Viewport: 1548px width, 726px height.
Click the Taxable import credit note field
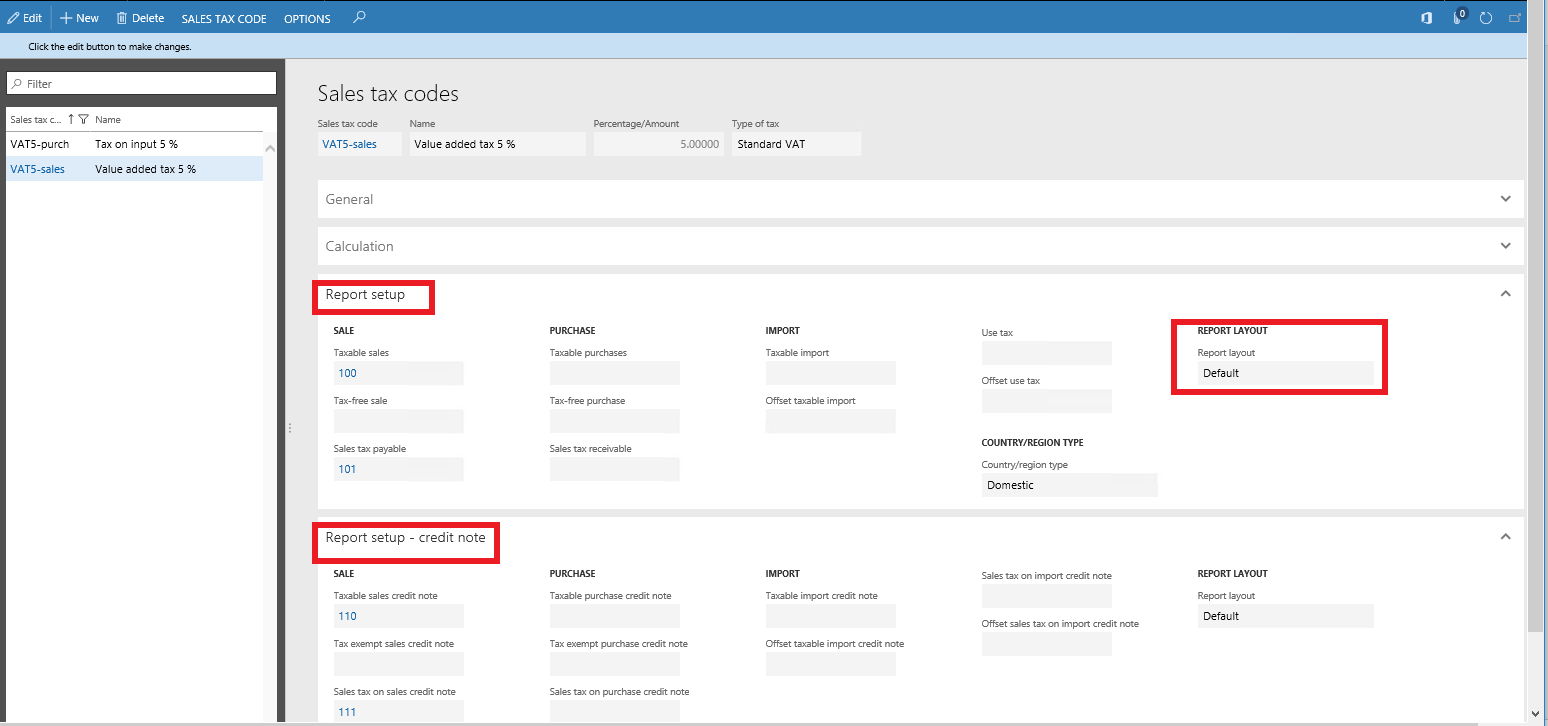(x=830, y=616)
